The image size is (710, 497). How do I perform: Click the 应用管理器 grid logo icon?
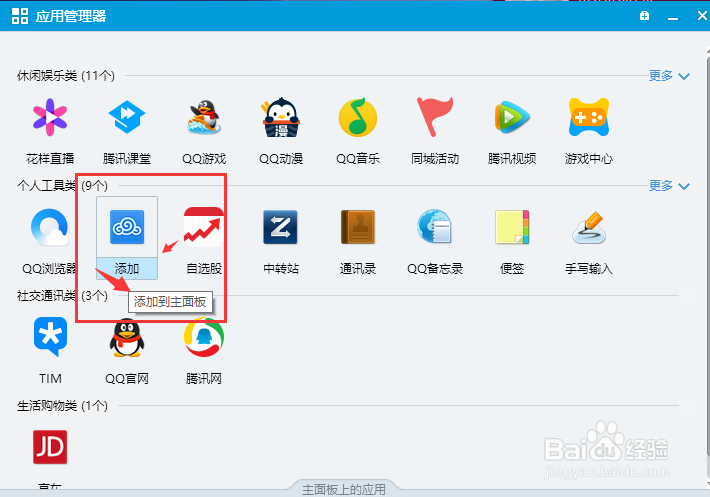[x=20, y=16]
